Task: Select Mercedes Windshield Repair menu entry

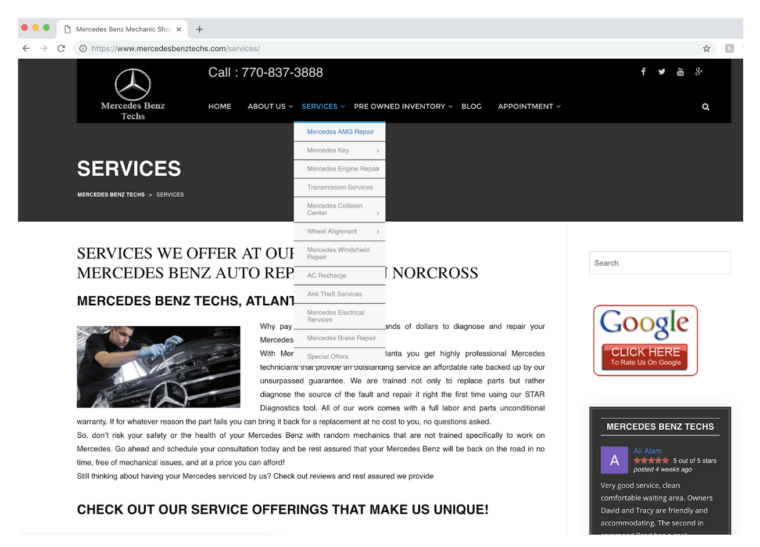Action: (x=340, y=253)
